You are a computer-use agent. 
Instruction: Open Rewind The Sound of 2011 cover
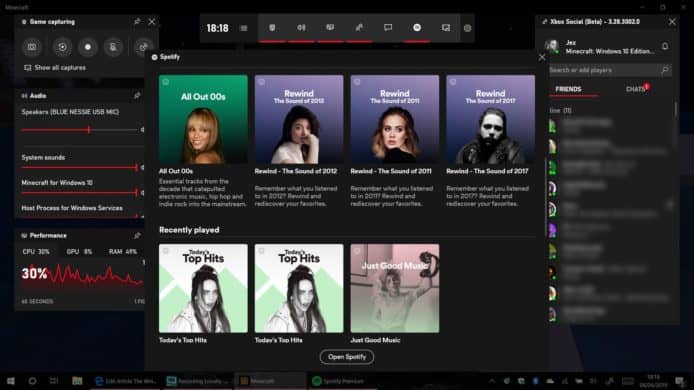pos(395,119)
